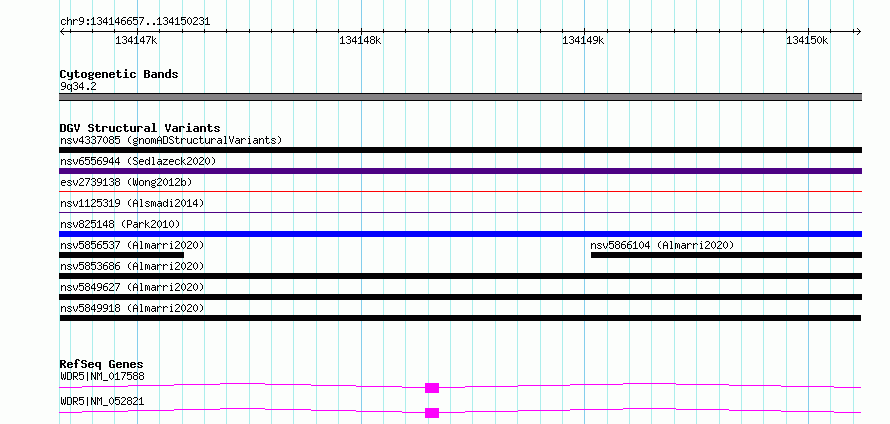Click the left arrow of the ruler
The image size is (890, 424).
(62, 31)
